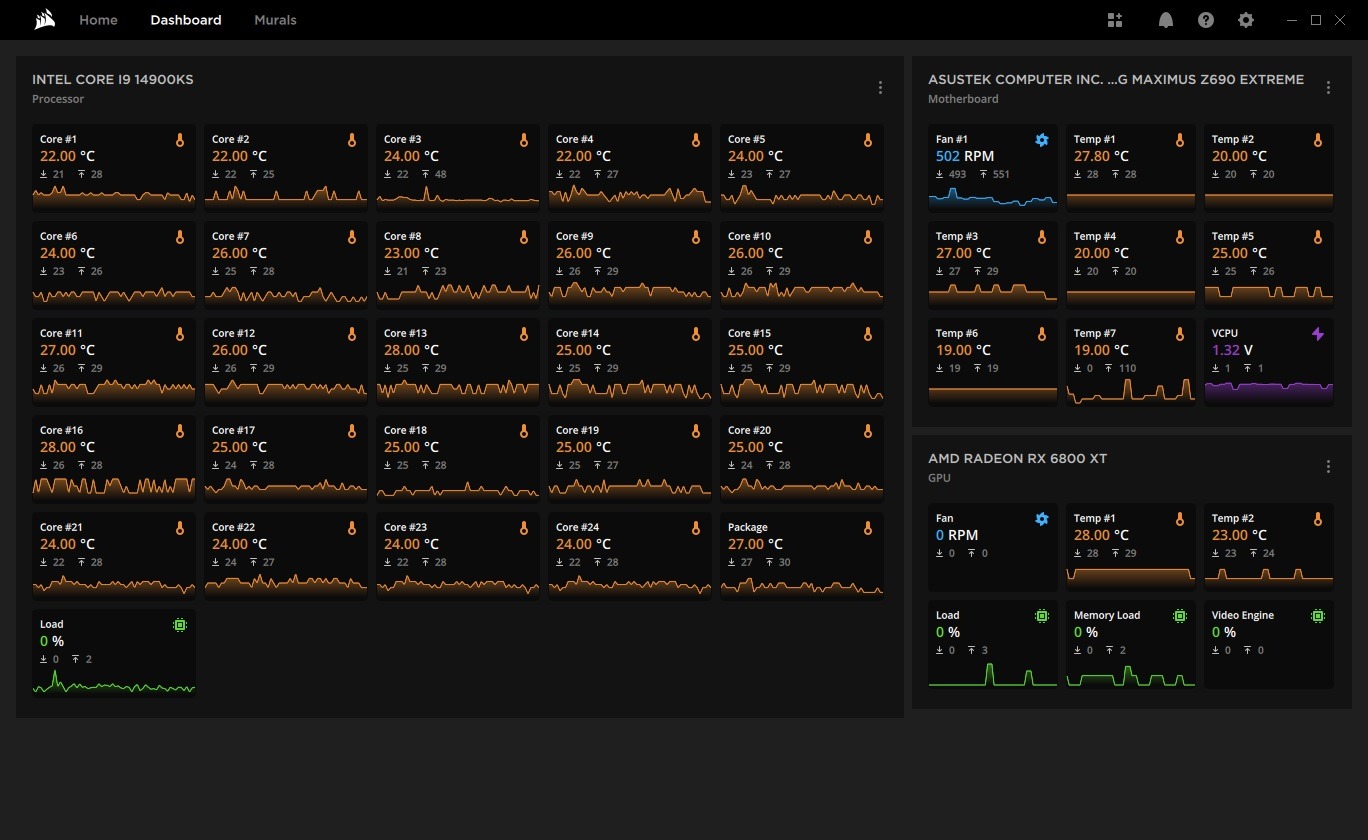Click the chip icon on GPU Memory Load

1179,616
